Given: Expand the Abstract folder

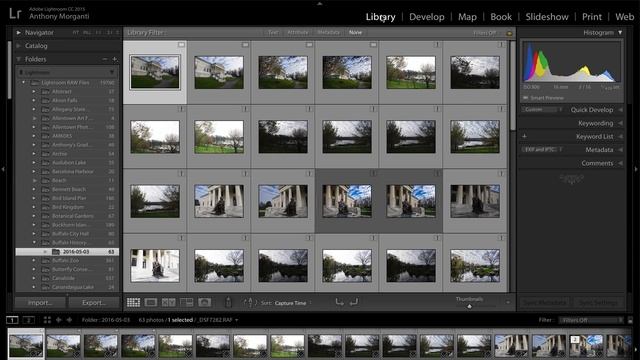Looking at the screenshot, I should (34, 91).
